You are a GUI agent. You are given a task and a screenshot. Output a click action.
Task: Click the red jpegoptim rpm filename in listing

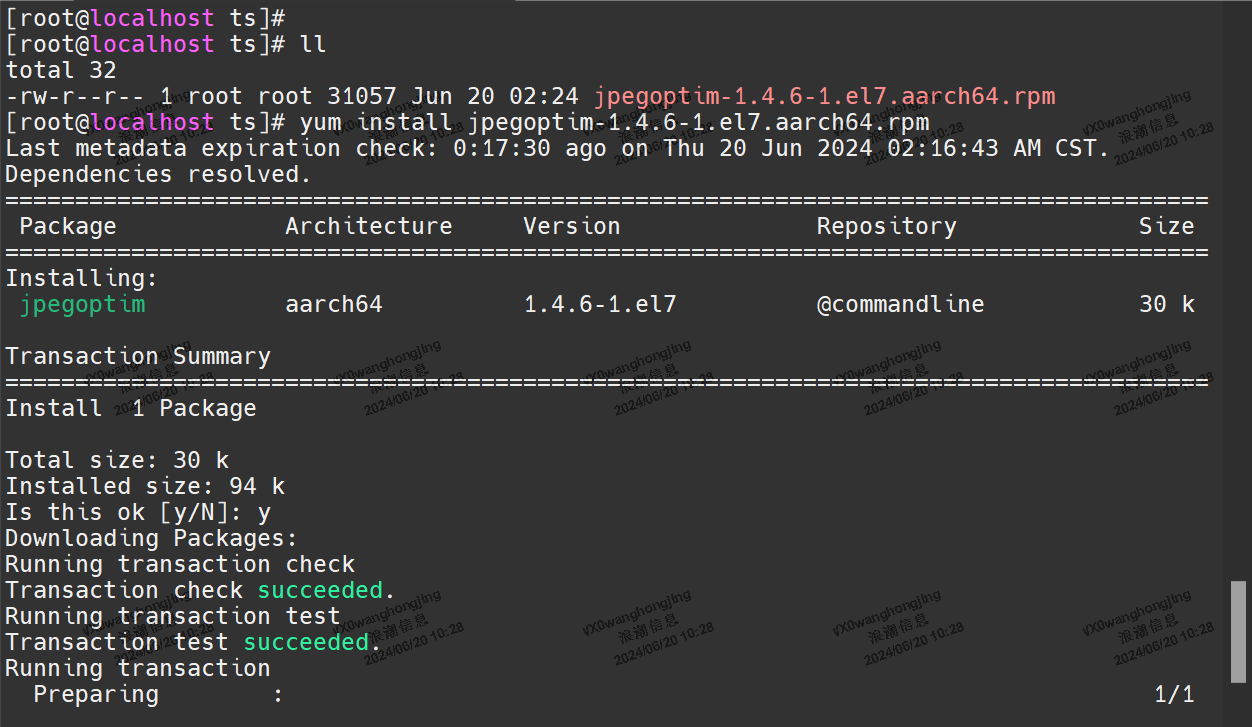824,97
